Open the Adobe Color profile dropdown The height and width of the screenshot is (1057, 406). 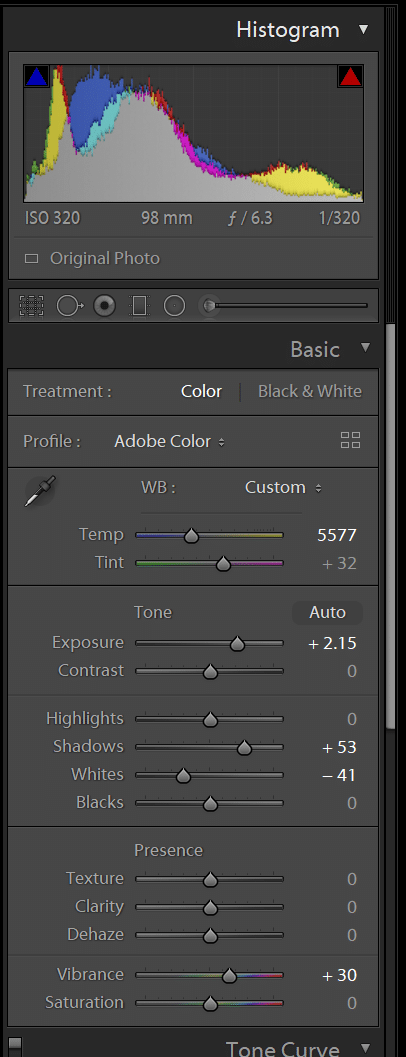pyautogui.click(x=169, y=442)
